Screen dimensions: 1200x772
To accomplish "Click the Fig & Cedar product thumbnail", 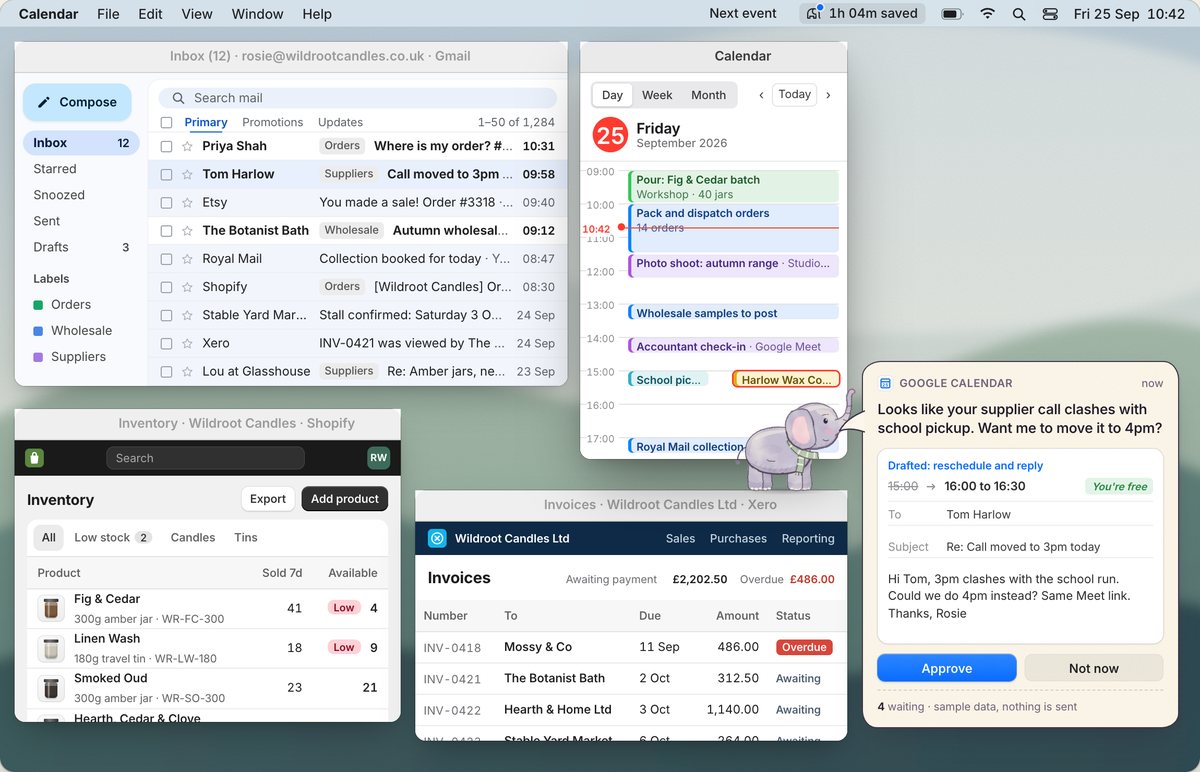I will [x=50, y=608].
